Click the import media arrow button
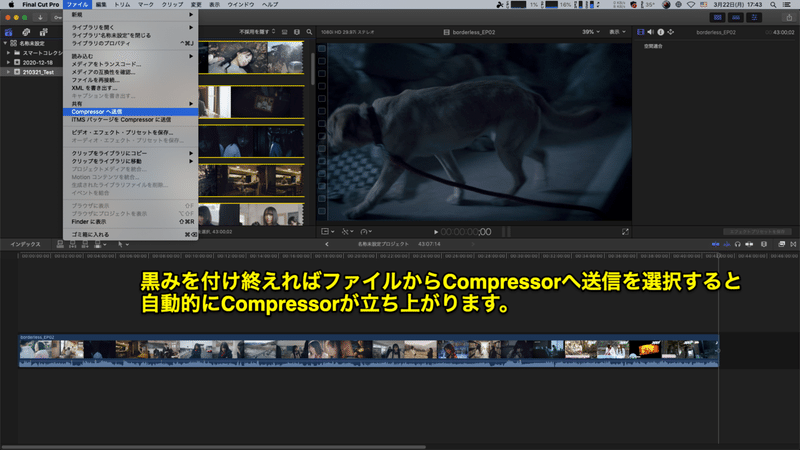The width and height of the screenshot is (800, 450). [x=40, y=17]
